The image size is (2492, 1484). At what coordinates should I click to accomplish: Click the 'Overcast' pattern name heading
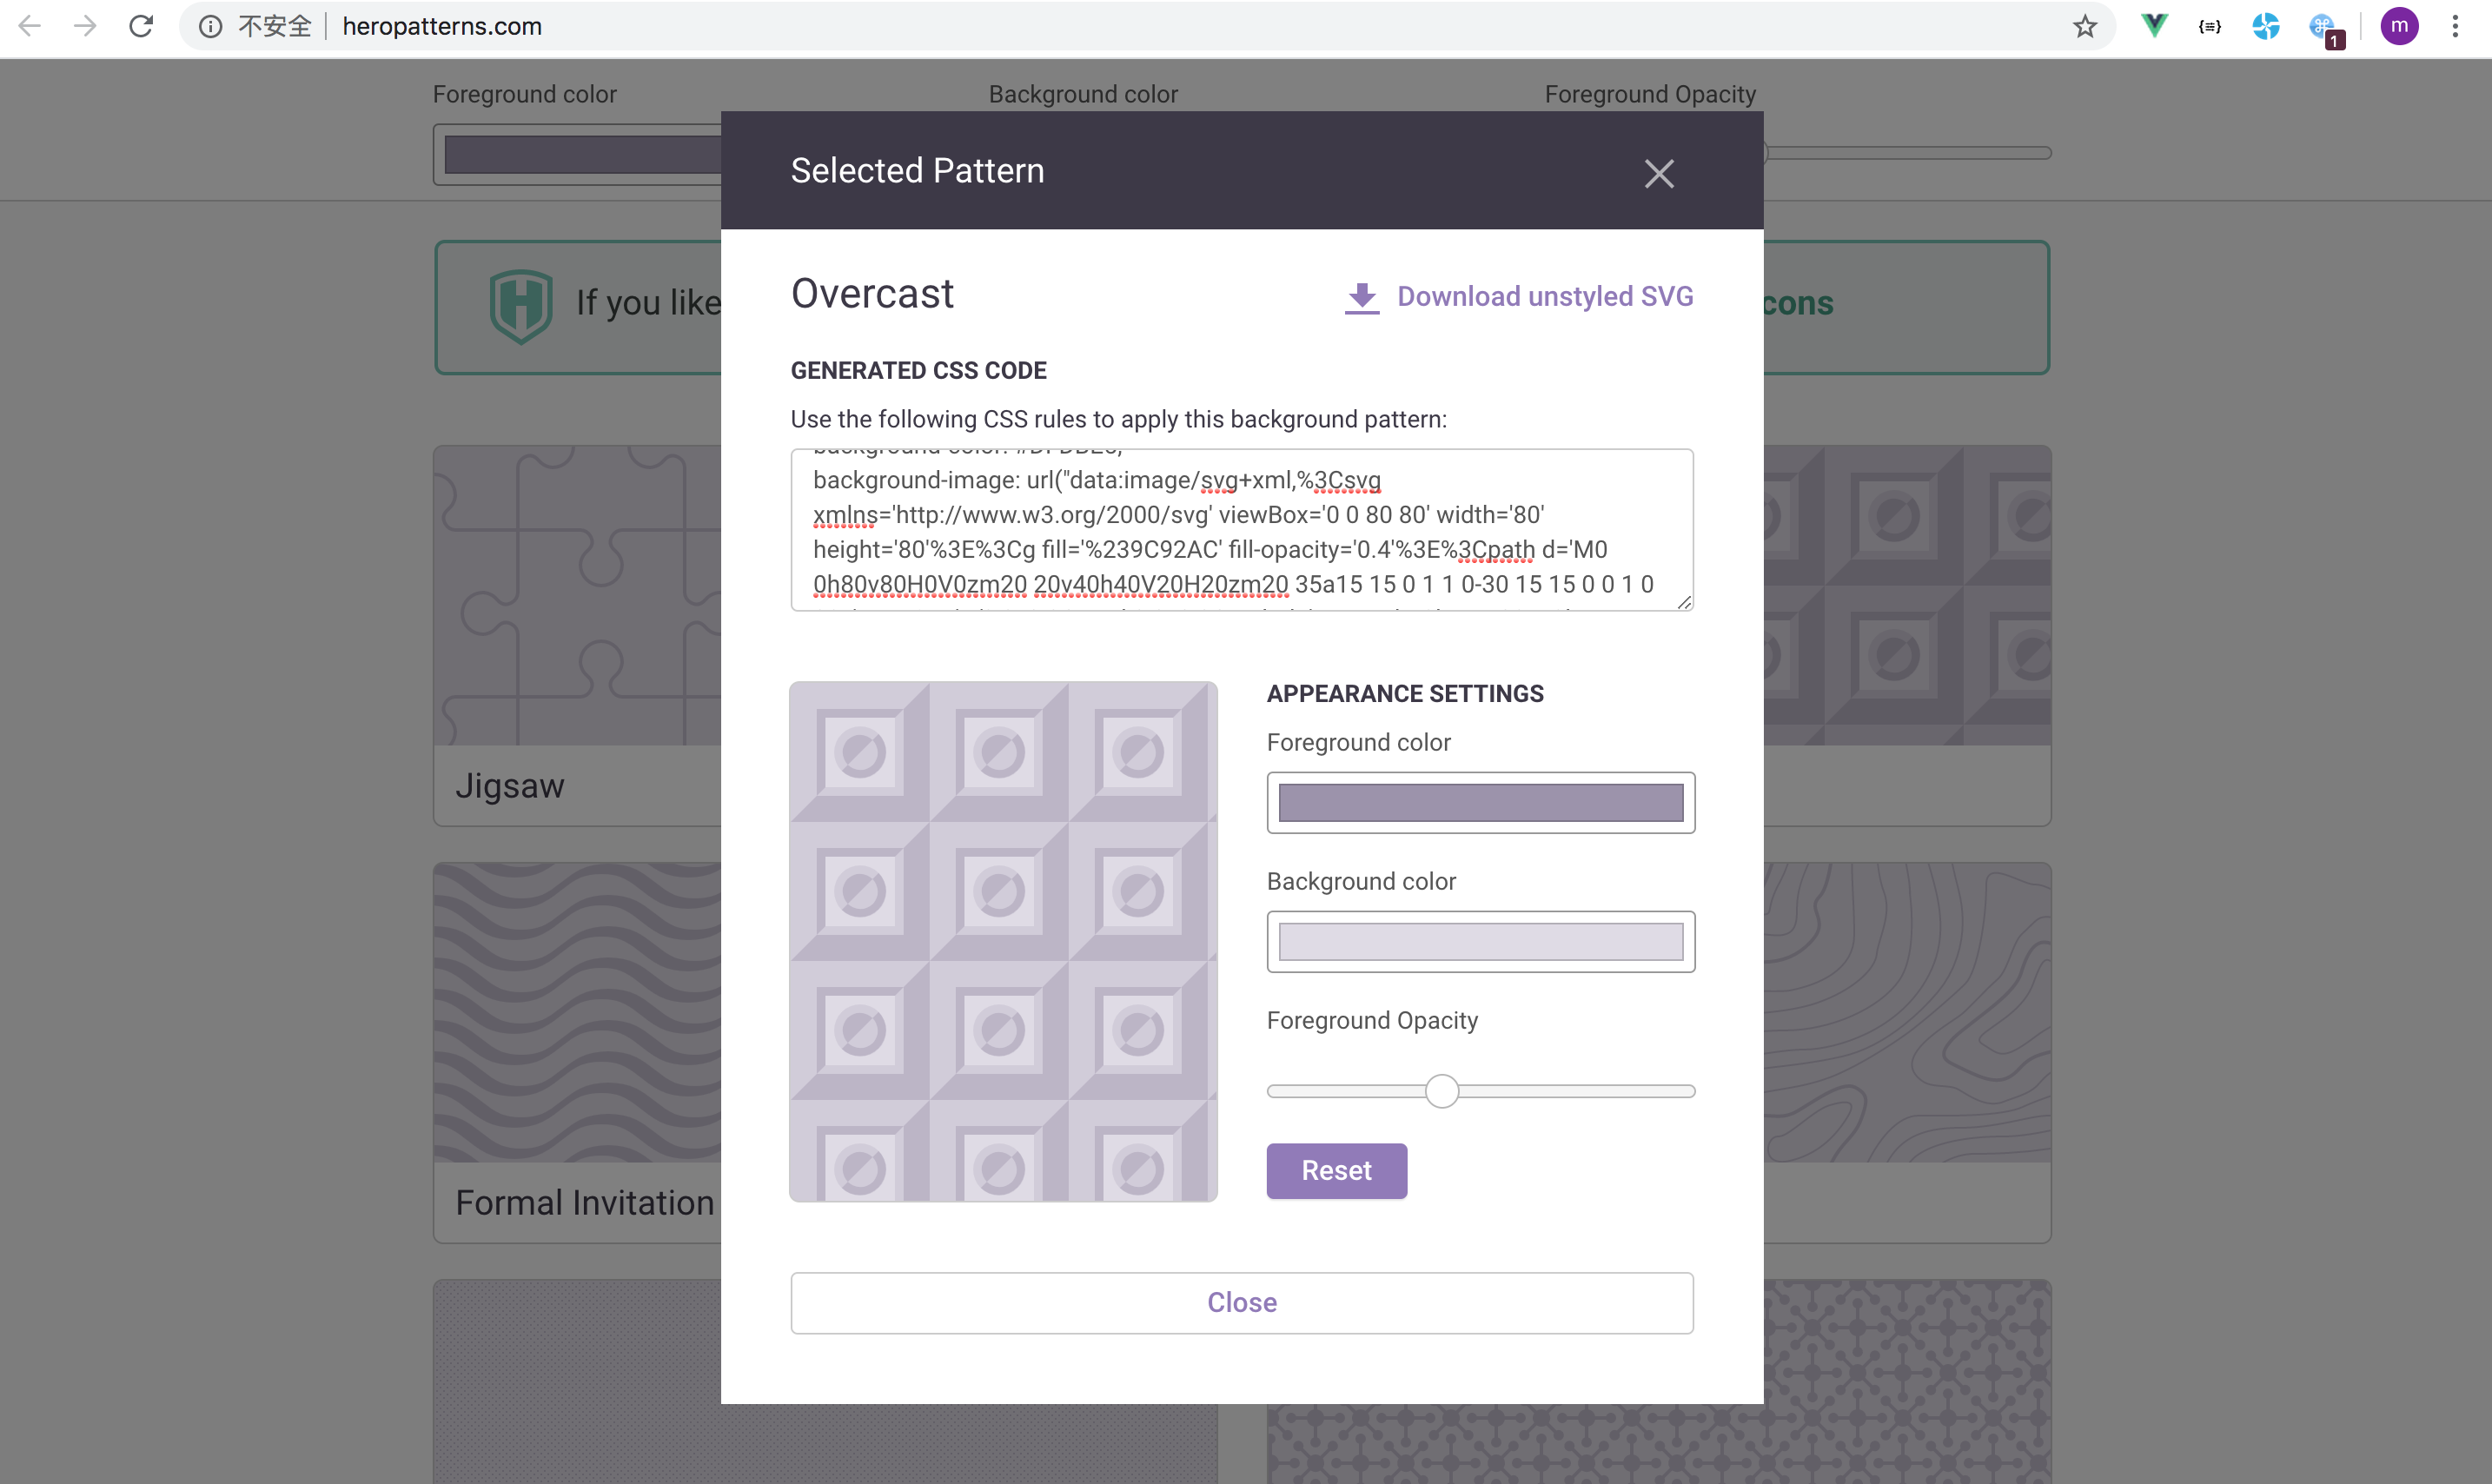point(872,293)
